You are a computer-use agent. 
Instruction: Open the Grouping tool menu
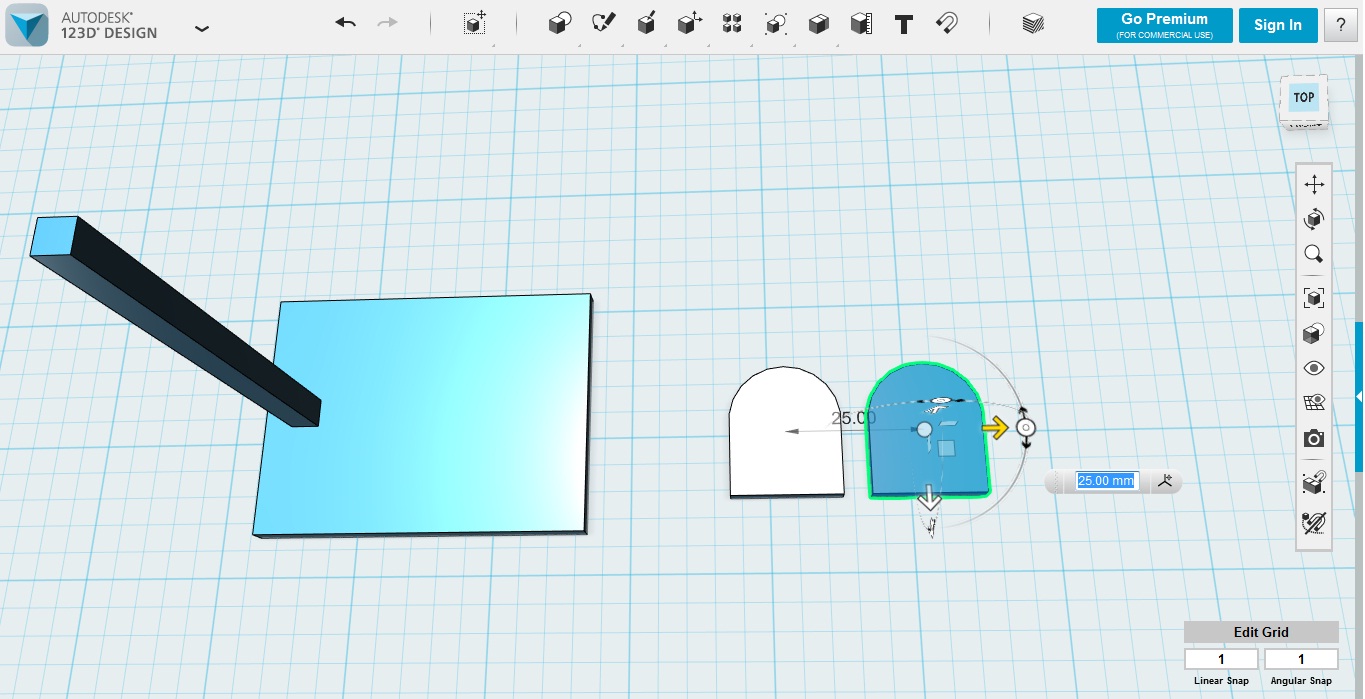775,24
